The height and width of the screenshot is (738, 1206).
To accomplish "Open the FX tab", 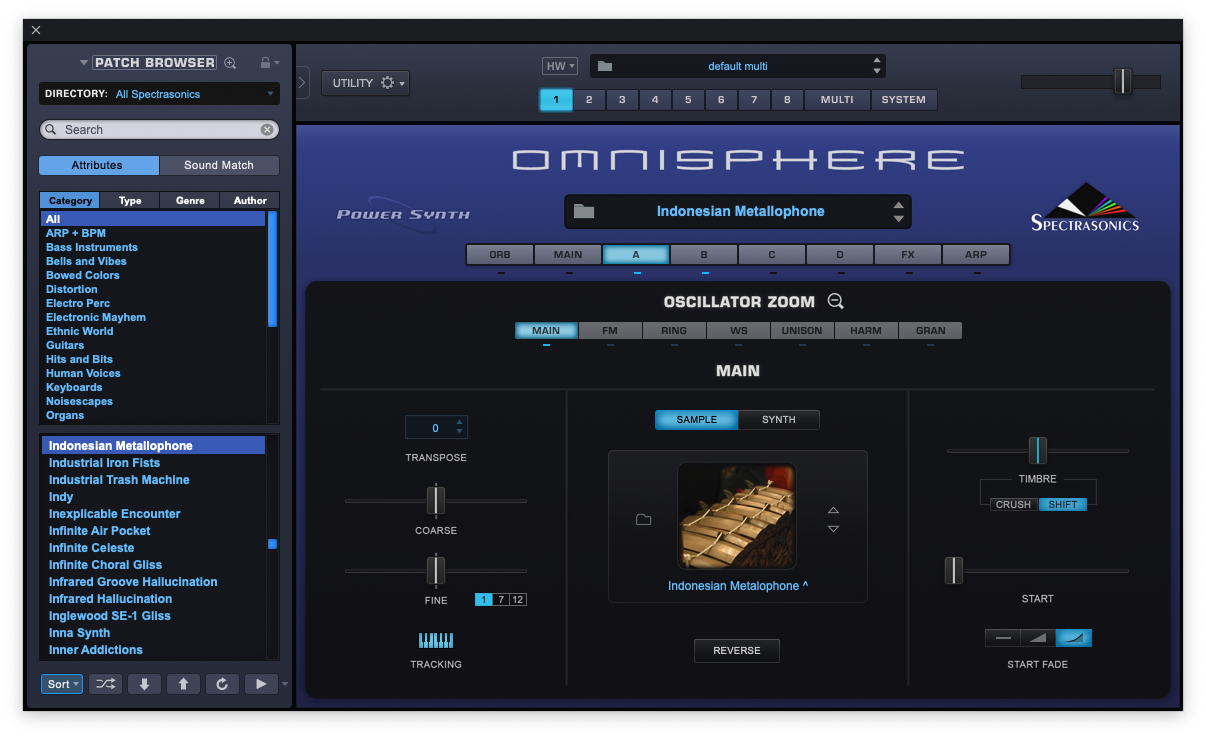I will click(x=908, y=255).
